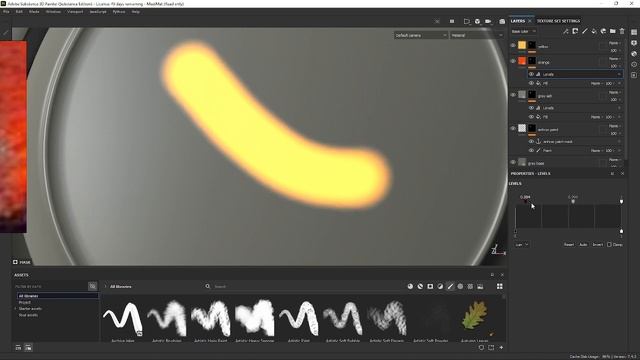Open the Default camera dropdown
640x360 pixels.
[421, 36]
